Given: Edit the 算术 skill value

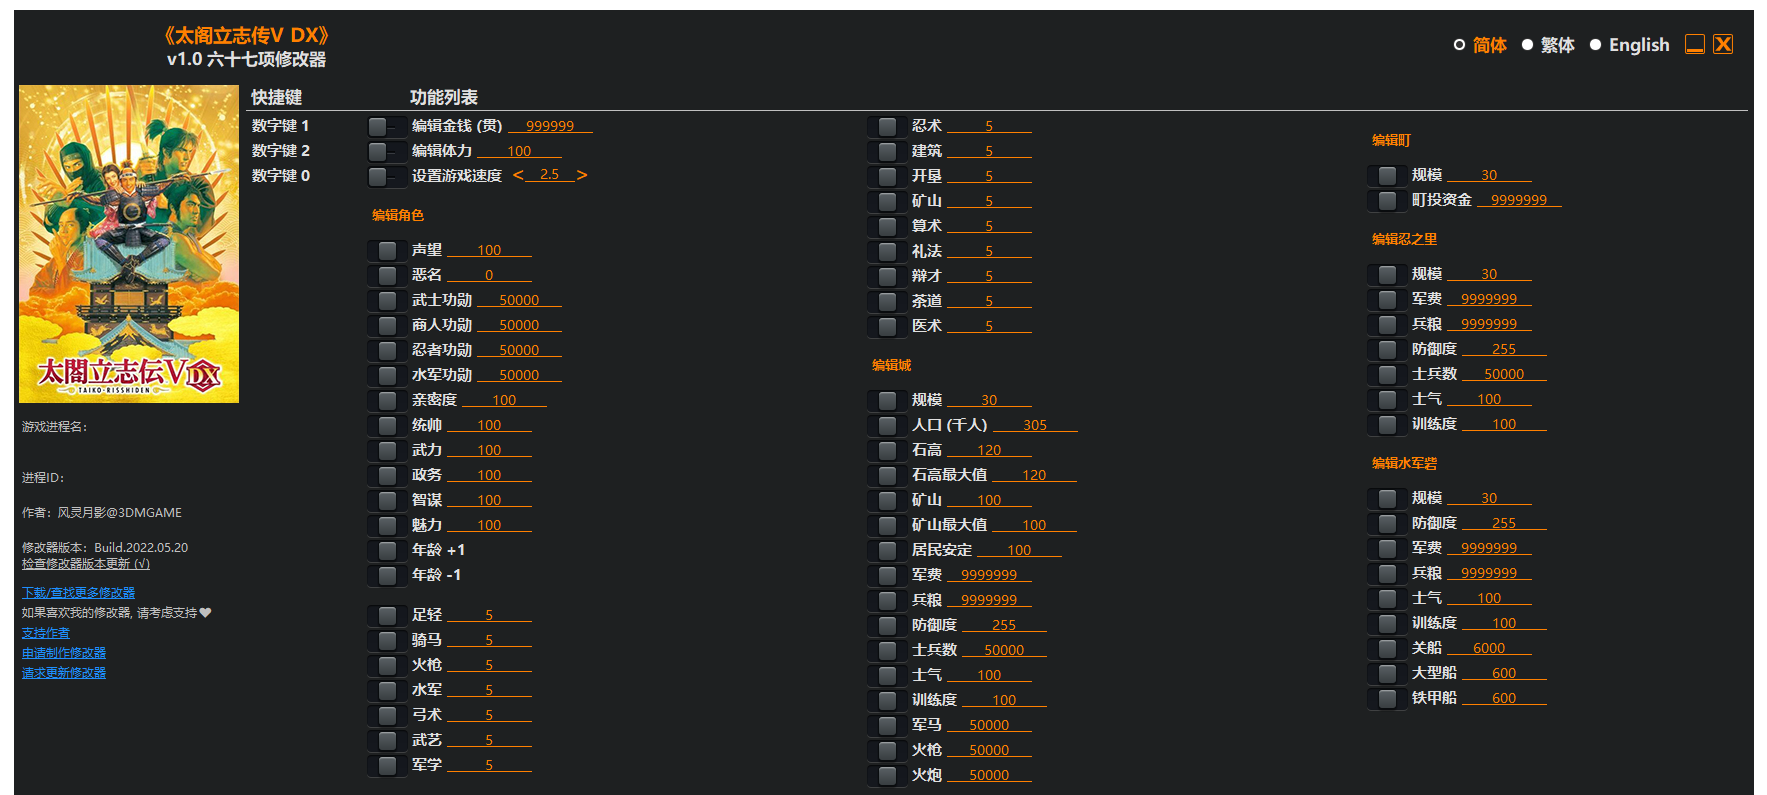Looking at the screenshot, I should pos(989,226).
